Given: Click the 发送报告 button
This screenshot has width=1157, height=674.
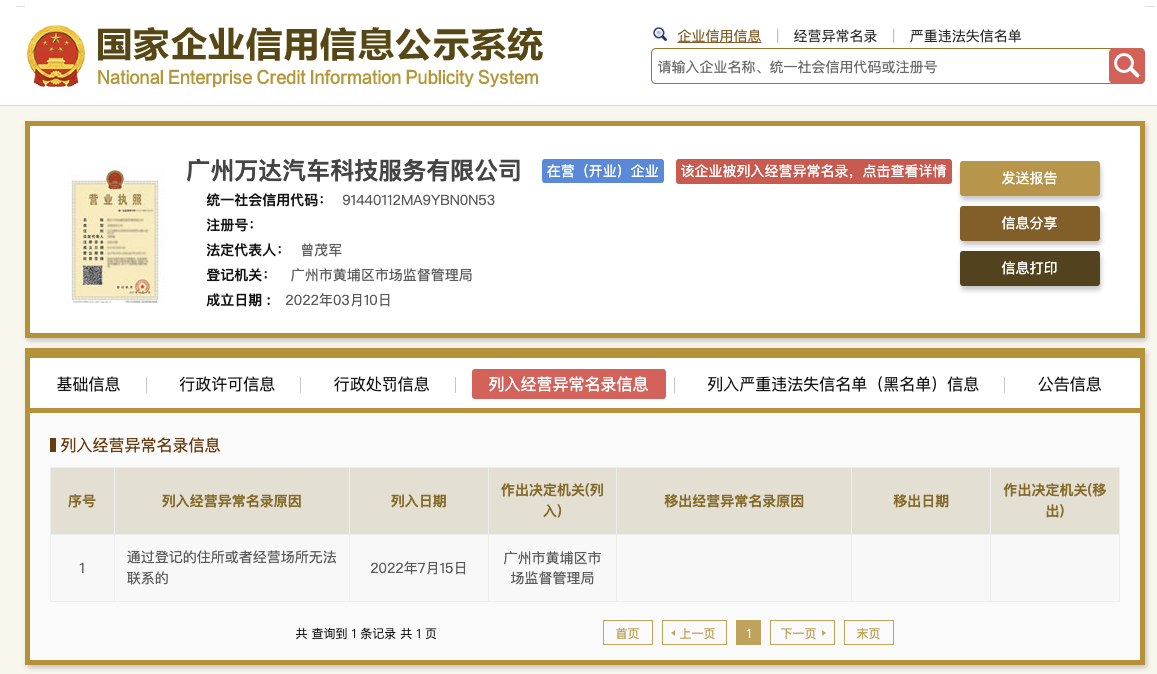Looking at the screenshot, I should click(x=1029, y=178).
